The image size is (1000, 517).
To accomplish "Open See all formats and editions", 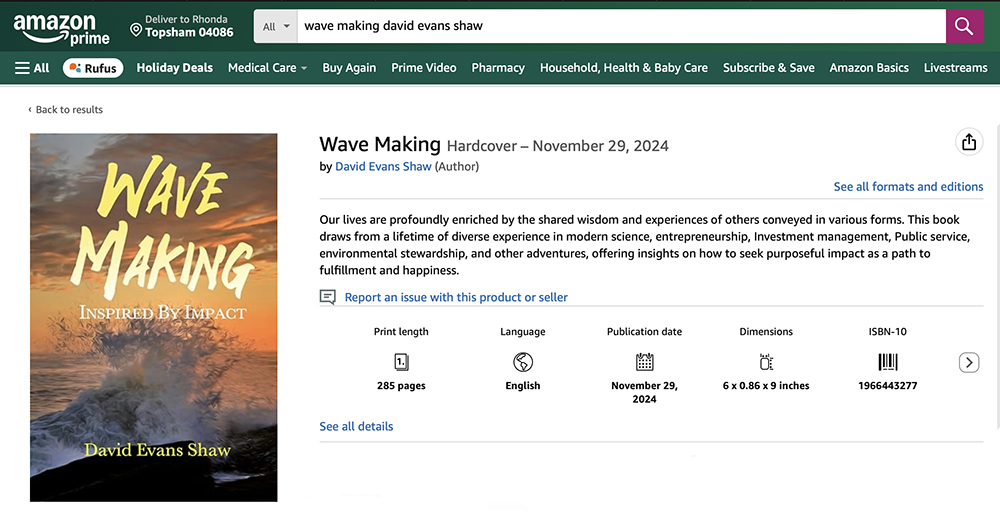I will pos(908,187).
